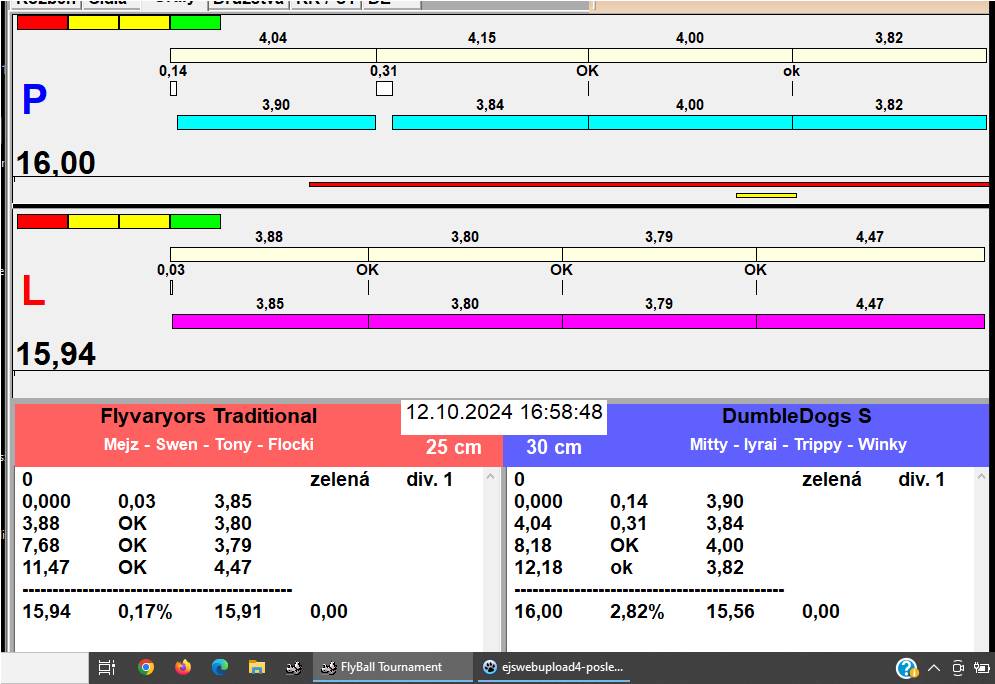Select the Družstva tab
The height and width of the screenshot is (684, 995).
(248, 3)
